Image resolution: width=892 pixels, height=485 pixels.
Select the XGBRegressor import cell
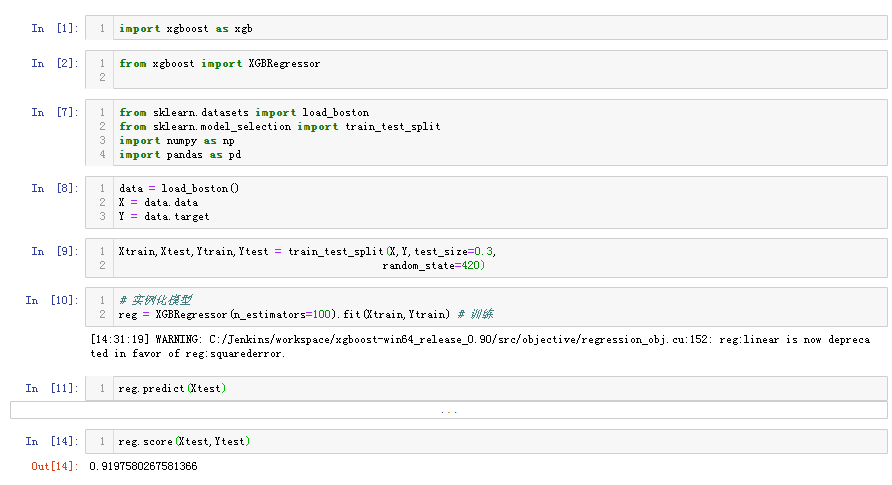click(x=220, y=63)
